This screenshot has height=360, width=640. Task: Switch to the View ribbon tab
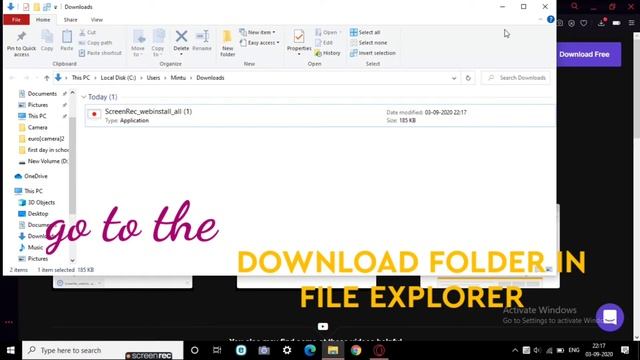[97, 20]
